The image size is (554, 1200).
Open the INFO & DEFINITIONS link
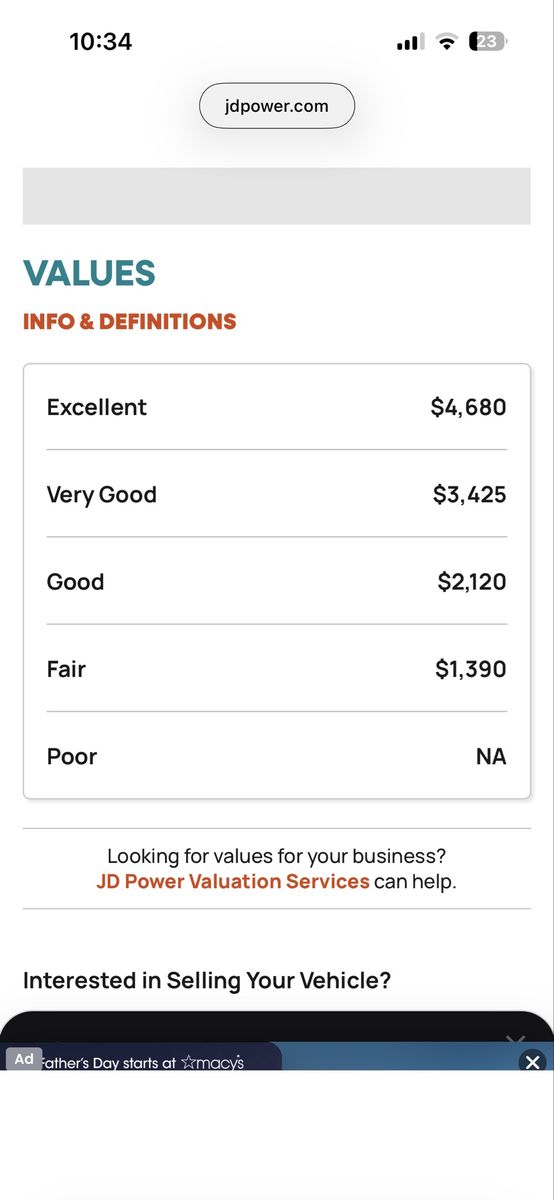tap(129, 322)
